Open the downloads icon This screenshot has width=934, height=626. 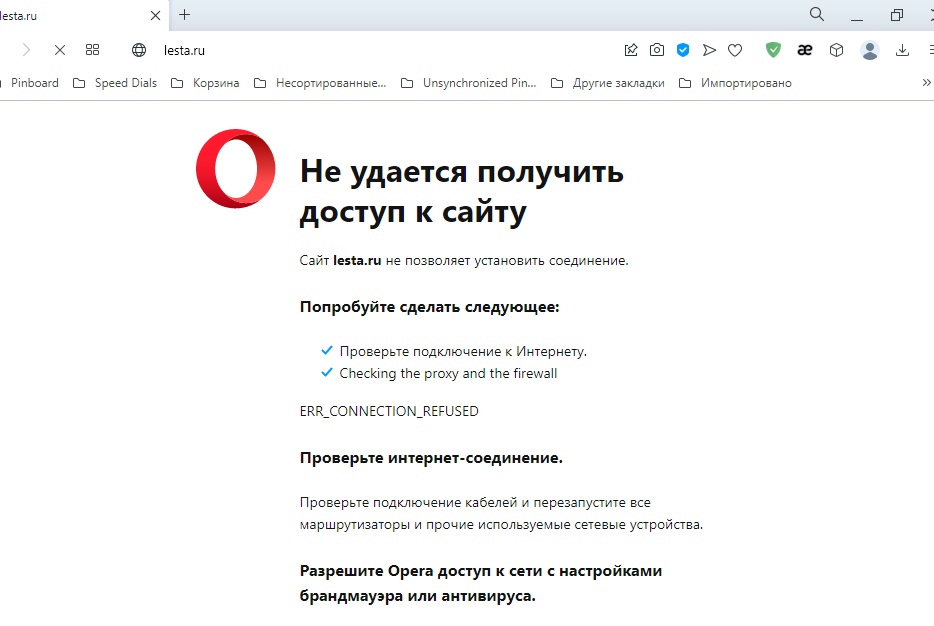pyautogui.click(x=902, y=50)
